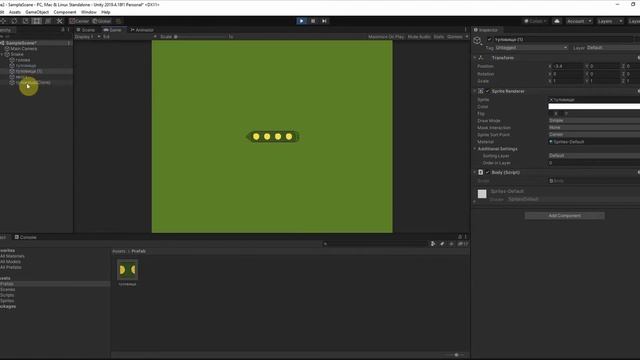Open the Tag Untagged dropdown

point(531,48)
